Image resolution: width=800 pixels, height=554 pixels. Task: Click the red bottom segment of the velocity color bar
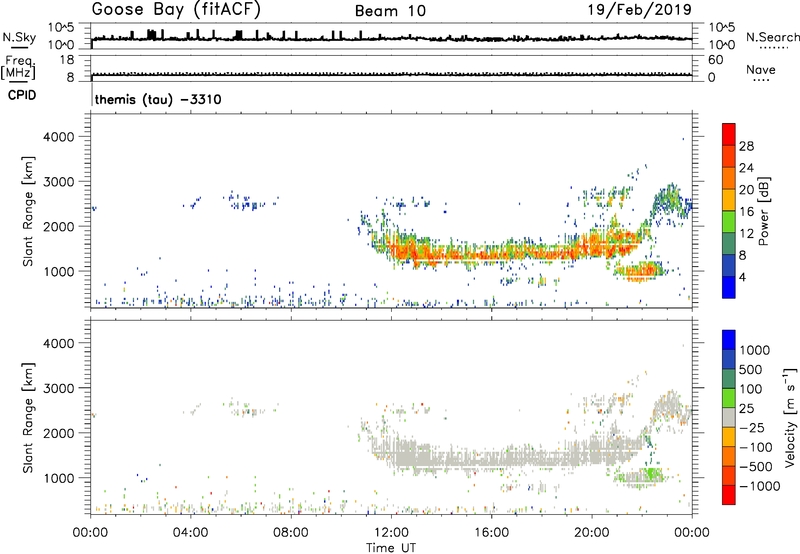pos(729,495)
